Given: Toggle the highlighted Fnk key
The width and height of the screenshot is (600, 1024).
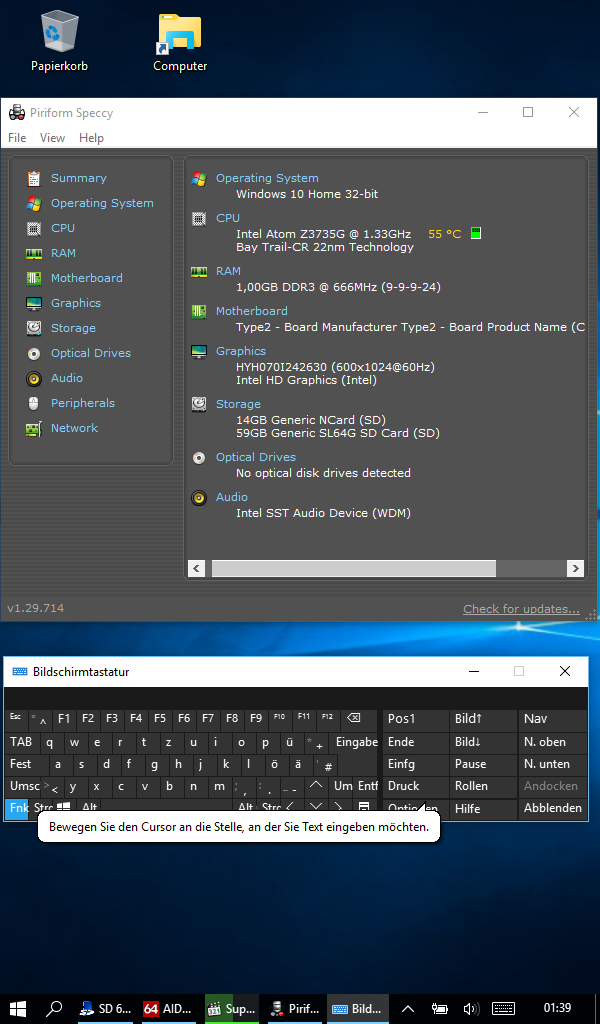Looking at the screenshot, I should (x=17, y=808).
